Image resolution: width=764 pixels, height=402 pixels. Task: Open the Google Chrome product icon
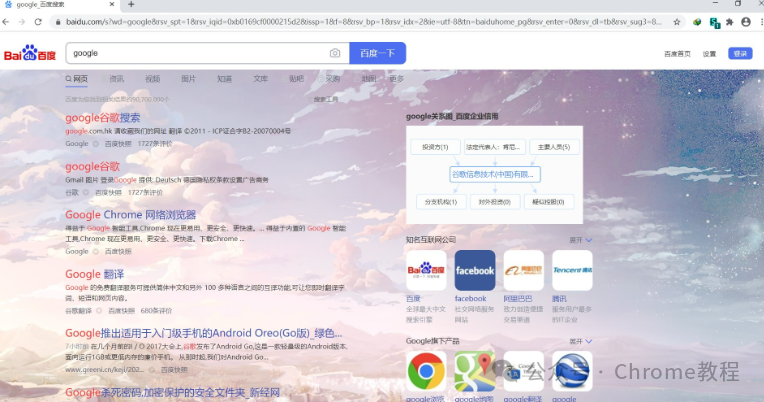[426, 371]
